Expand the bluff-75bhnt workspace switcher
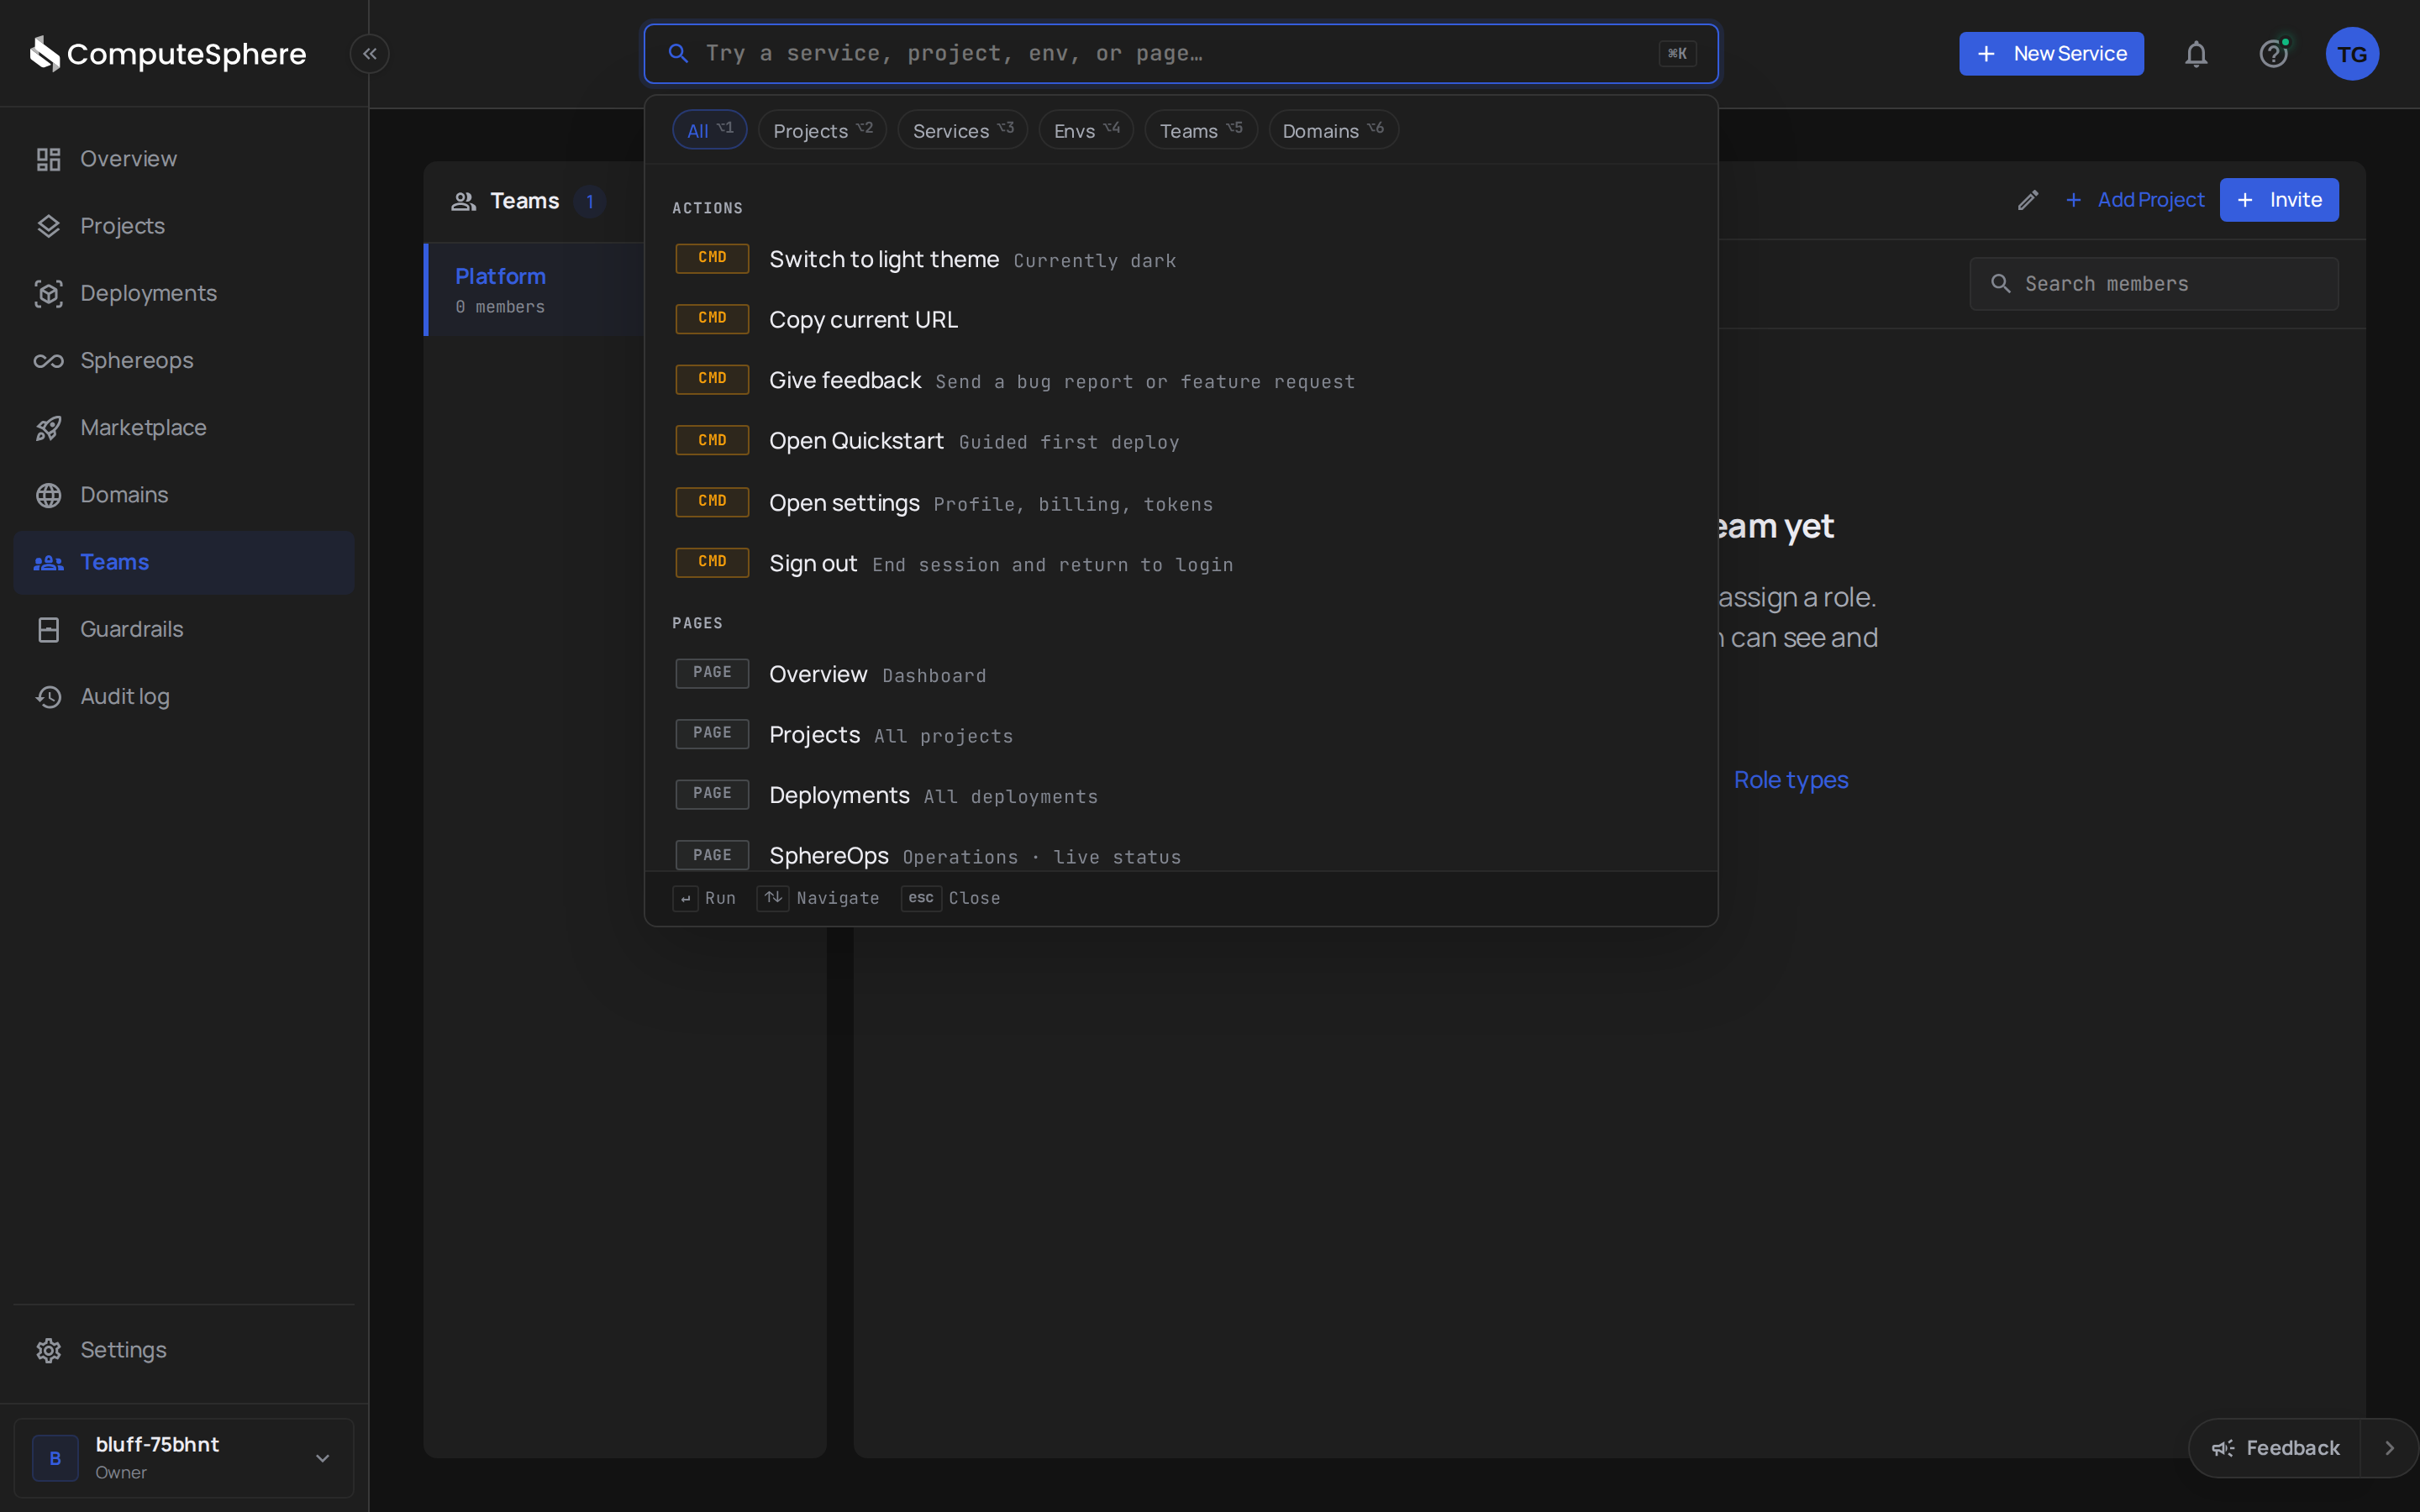This screenshot has height=1512, width=2420. point(184,1458)
